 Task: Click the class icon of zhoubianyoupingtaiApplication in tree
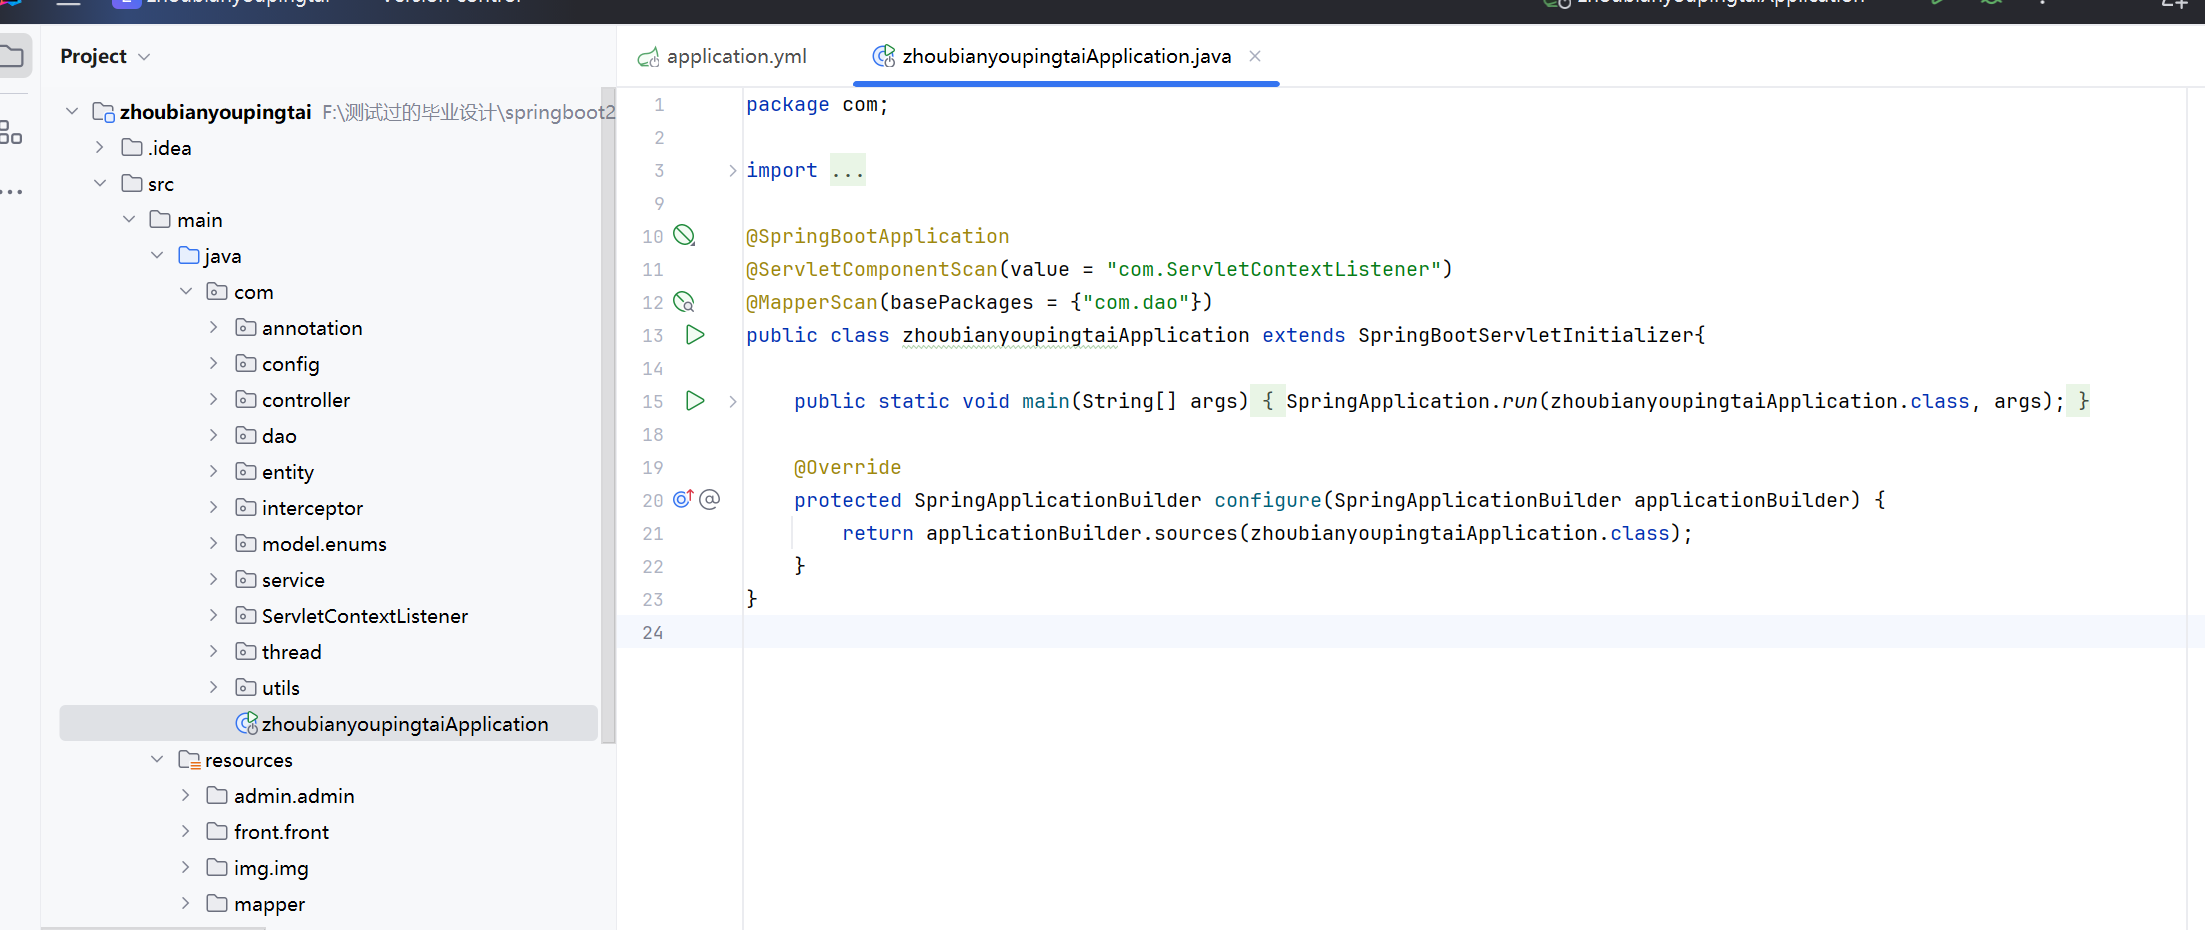246,723
